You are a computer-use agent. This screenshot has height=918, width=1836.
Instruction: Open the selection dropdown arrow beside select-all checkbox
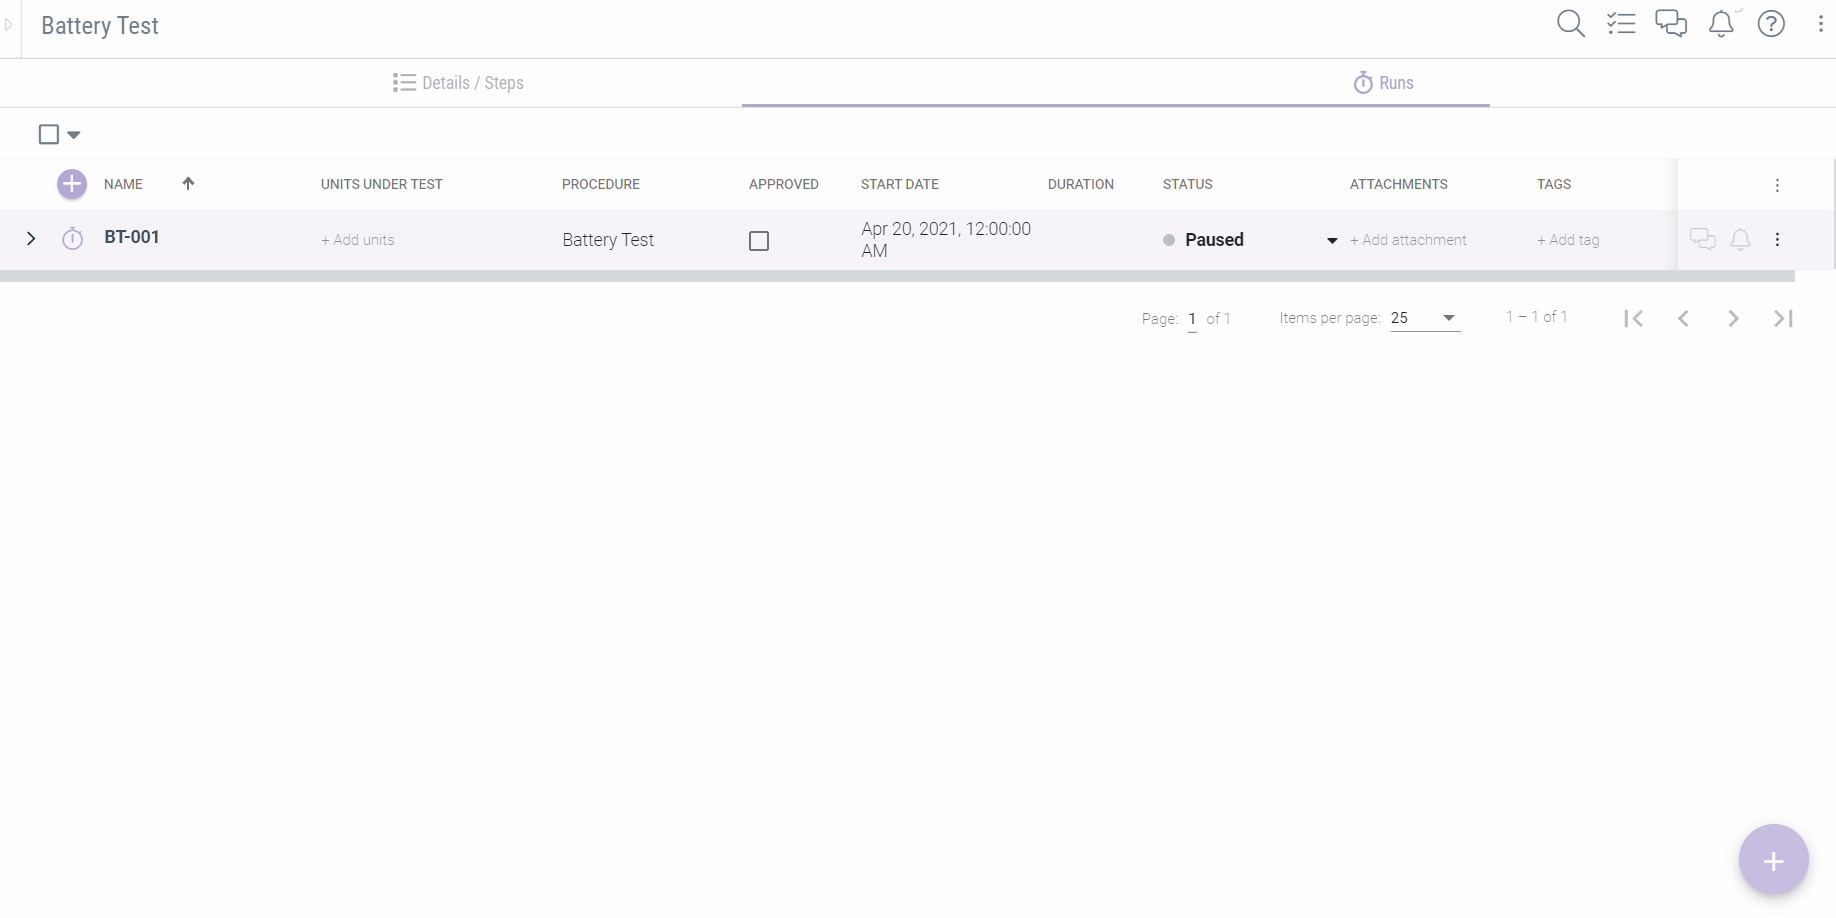74,135
